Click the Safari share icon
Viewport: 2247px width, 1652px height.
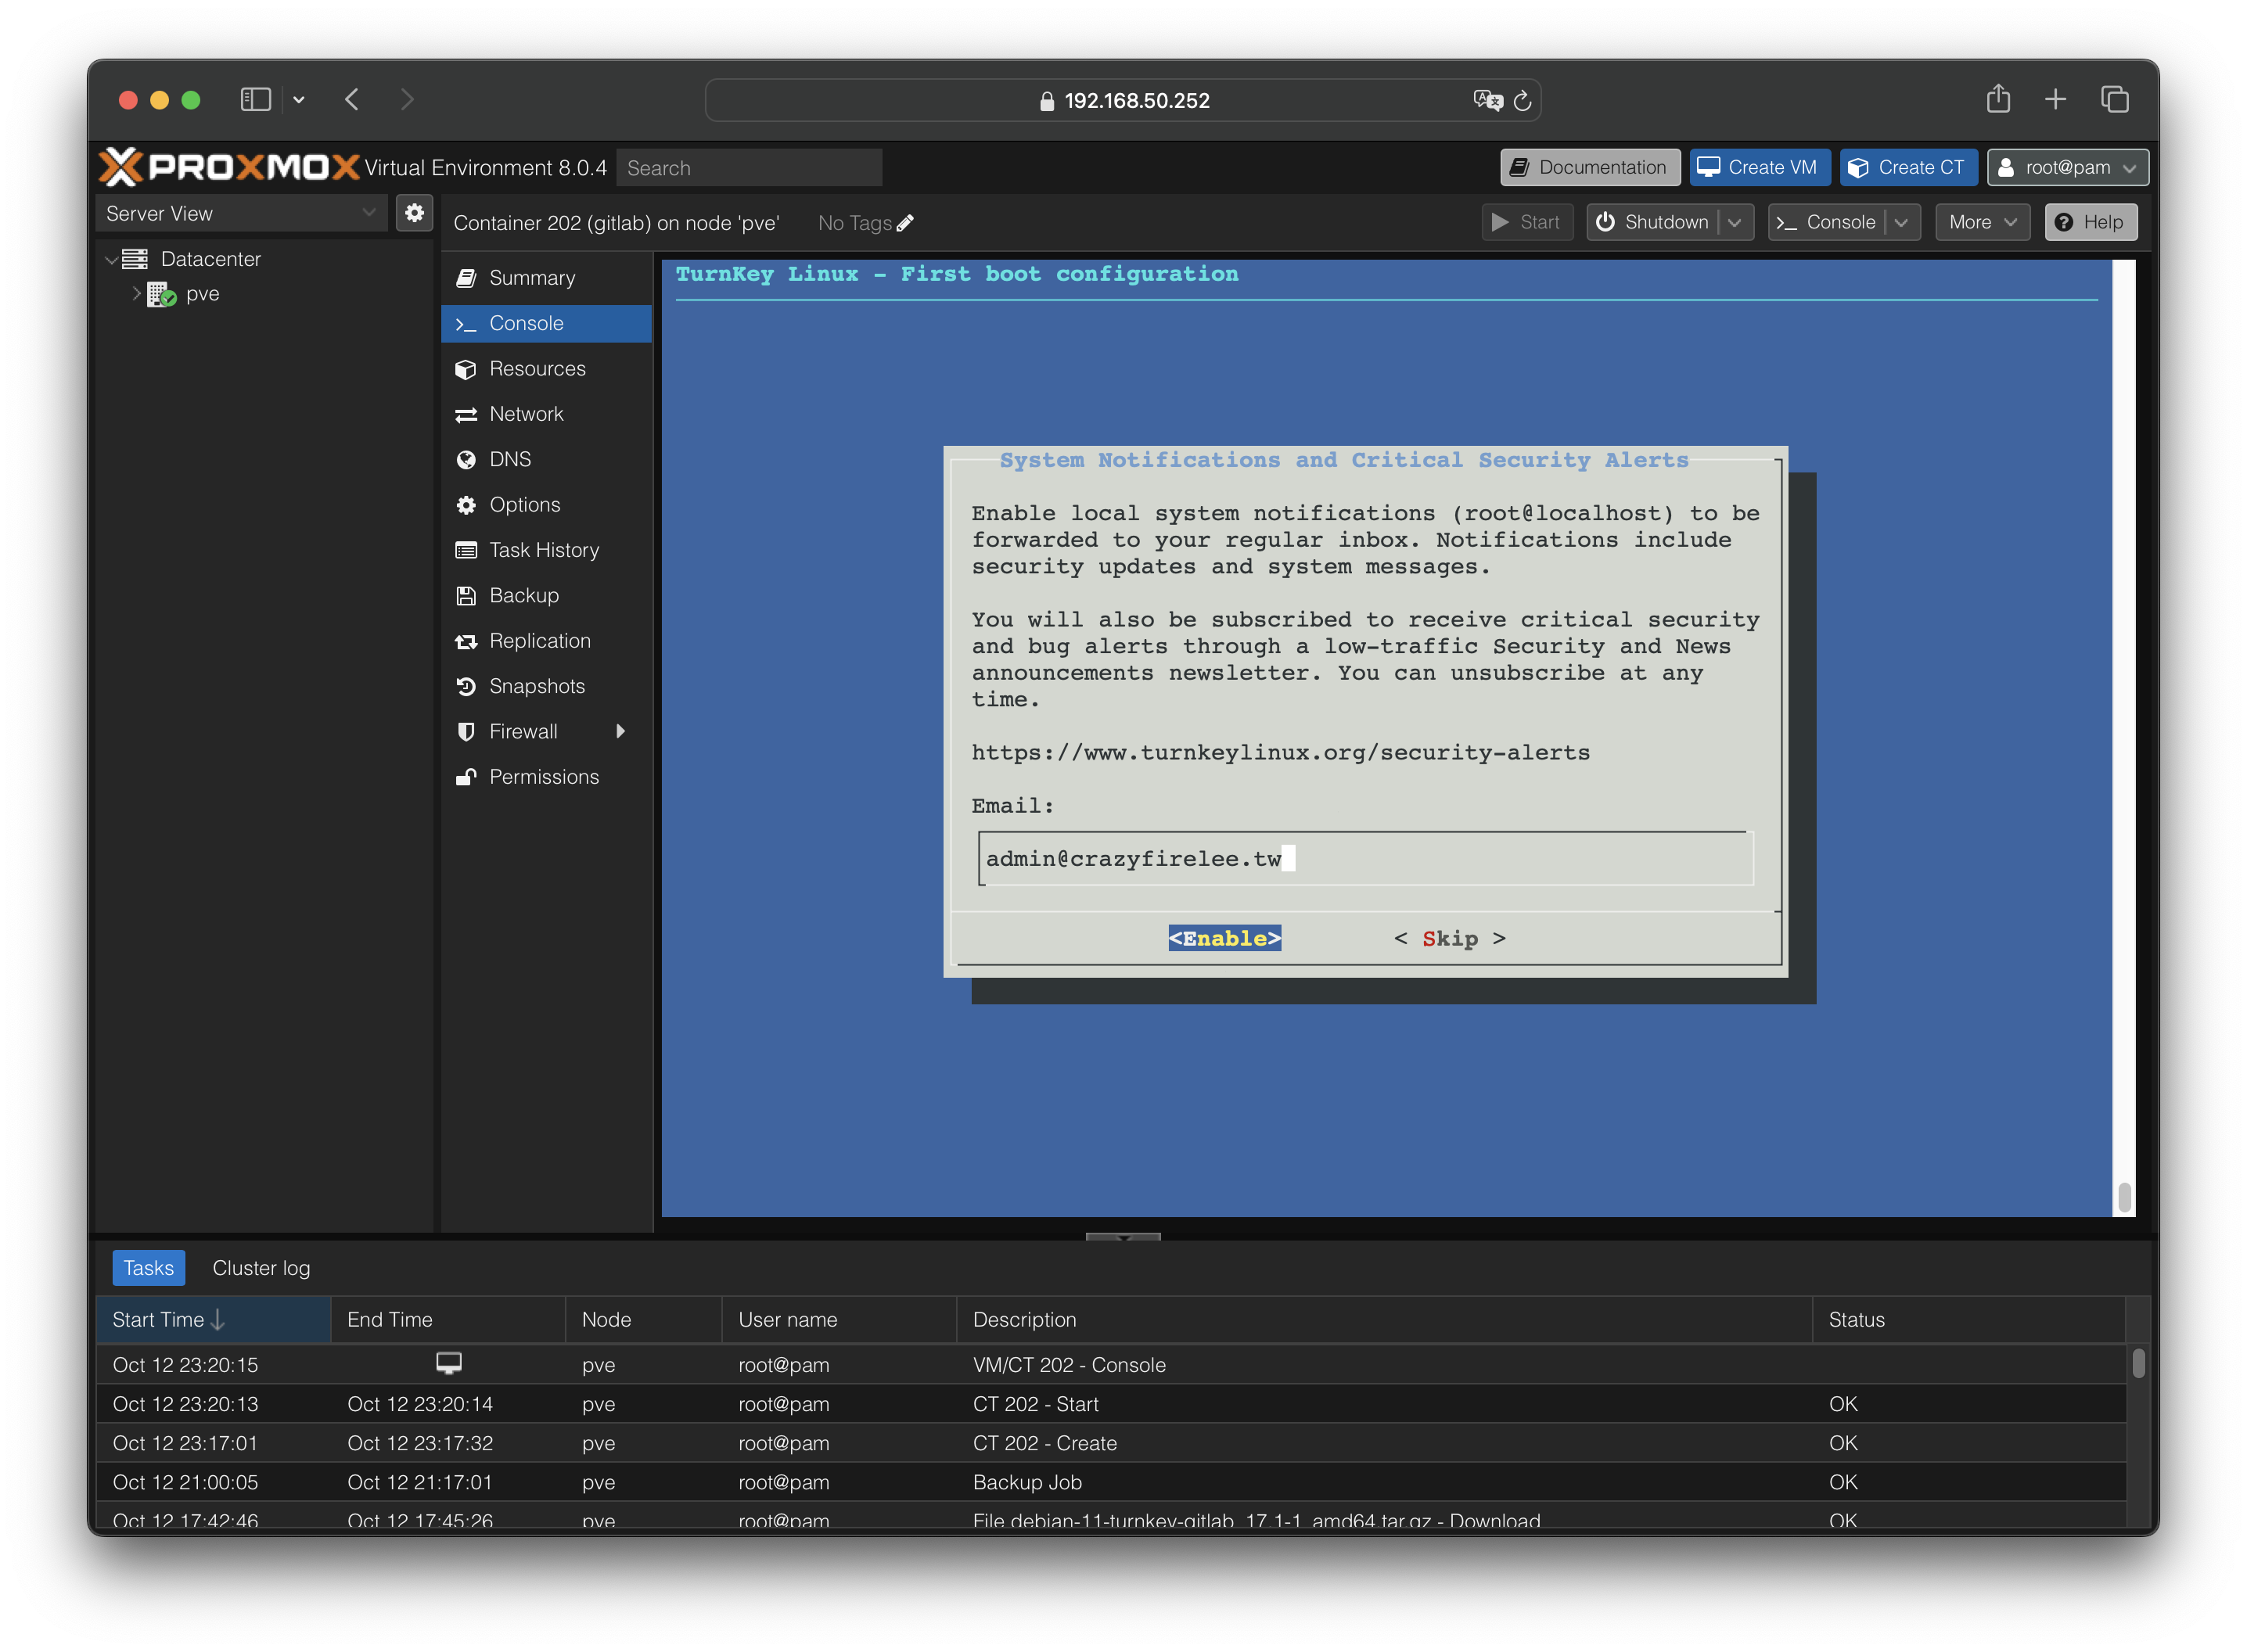[1997, 99]
